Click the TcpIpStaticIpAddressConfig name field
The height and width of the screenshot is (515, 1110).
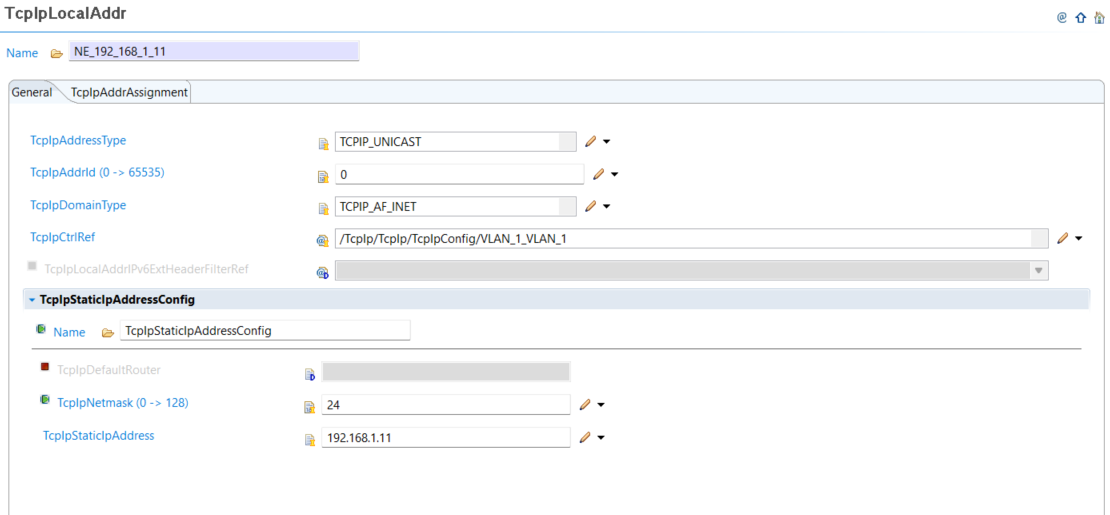point(265,331)
